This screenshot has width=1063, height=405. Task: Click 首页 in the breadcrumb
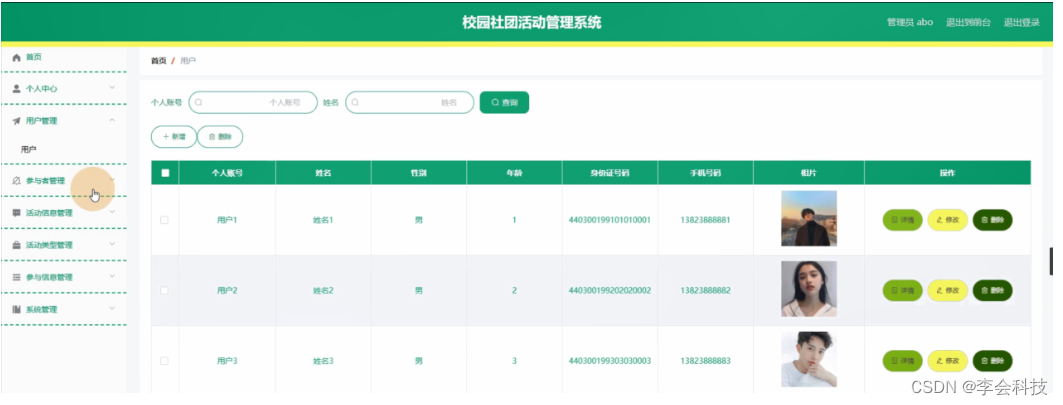tap(158, 61)
